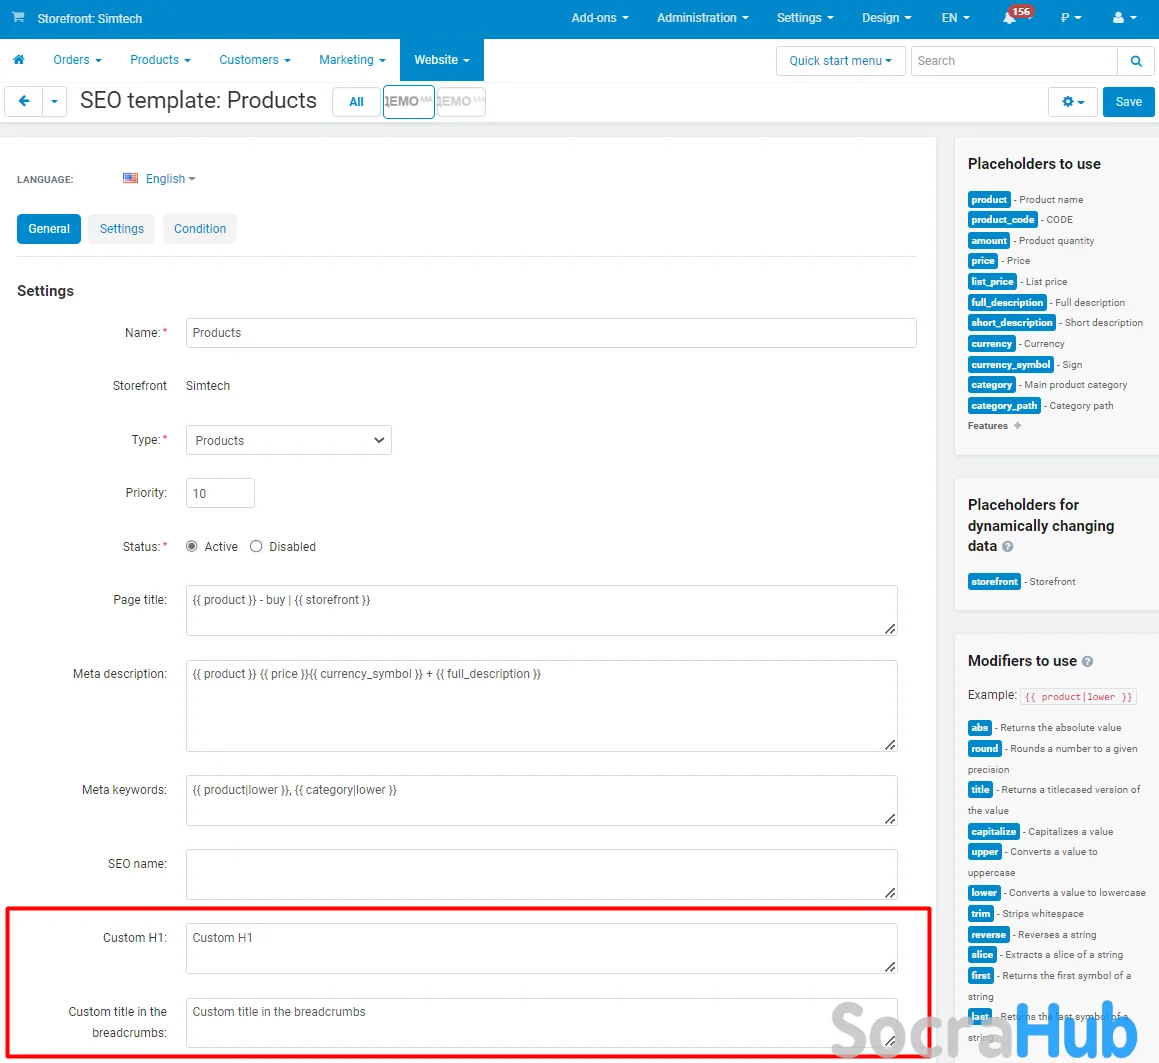Expand the Quick start menu dropdown
Image resolution: width=1159 pixels, height=1063 pixels.
[x=840, y=61]
